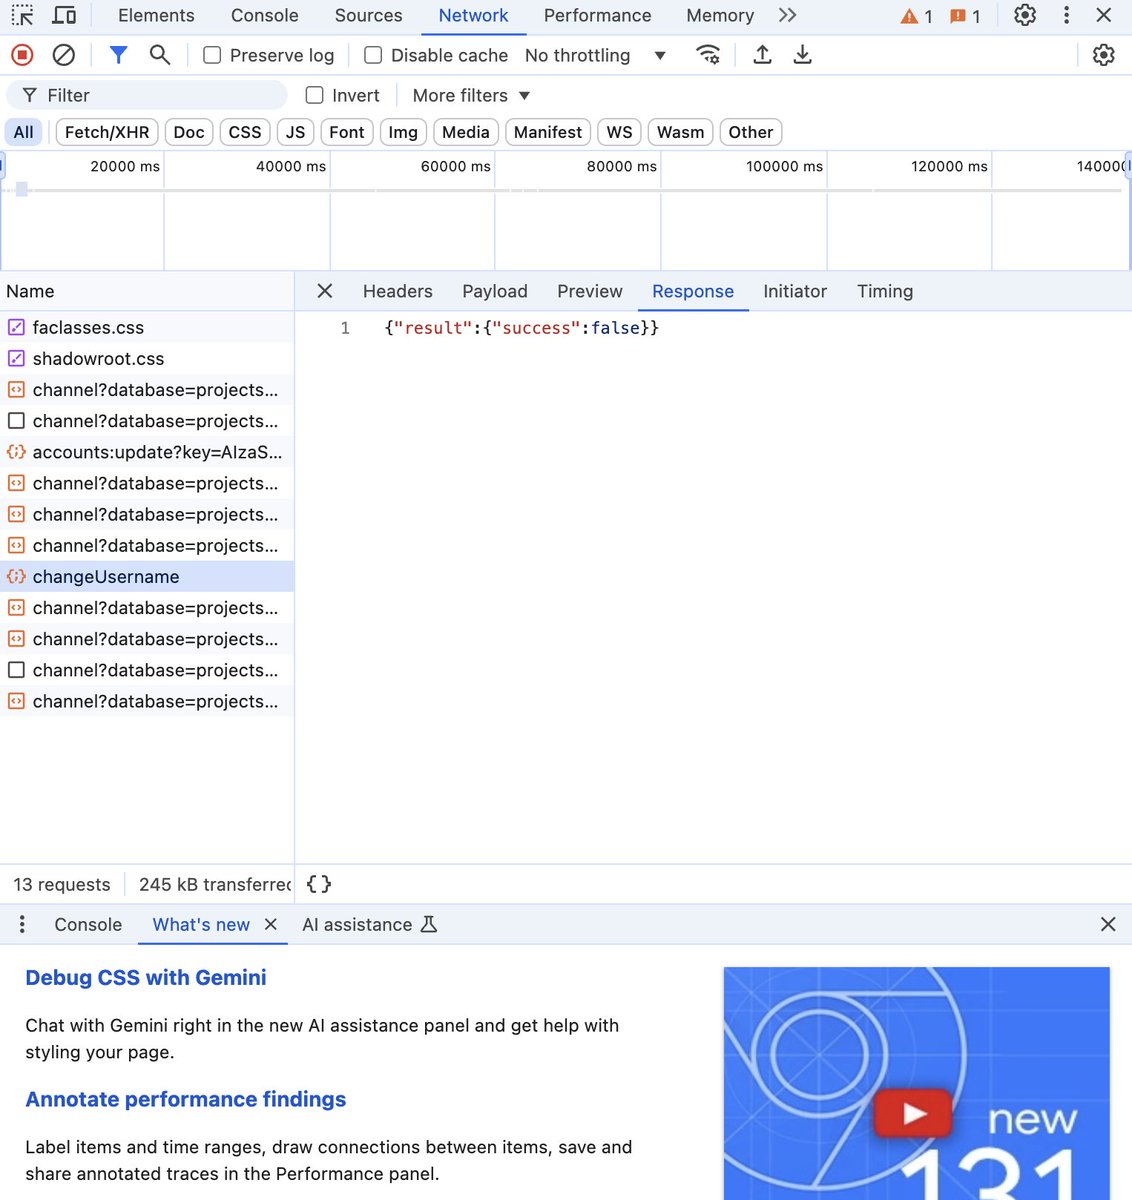Open the AI assistance drawer tab
This screenshot has height=1200, width=1132.
click(370, 924)
